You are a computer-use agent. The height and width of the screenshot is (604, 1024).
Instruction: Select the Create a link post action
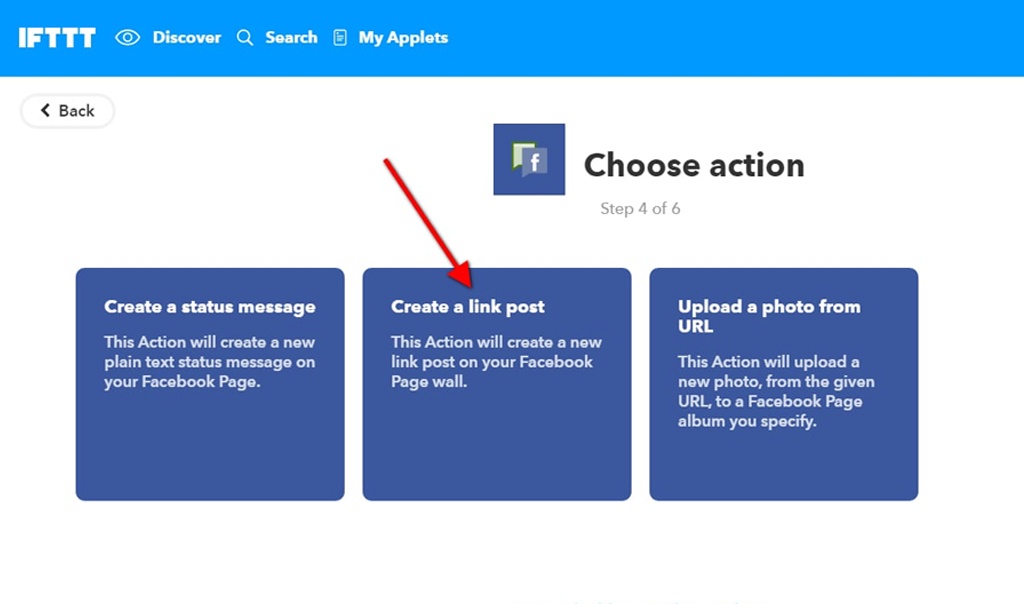point(496,384)
